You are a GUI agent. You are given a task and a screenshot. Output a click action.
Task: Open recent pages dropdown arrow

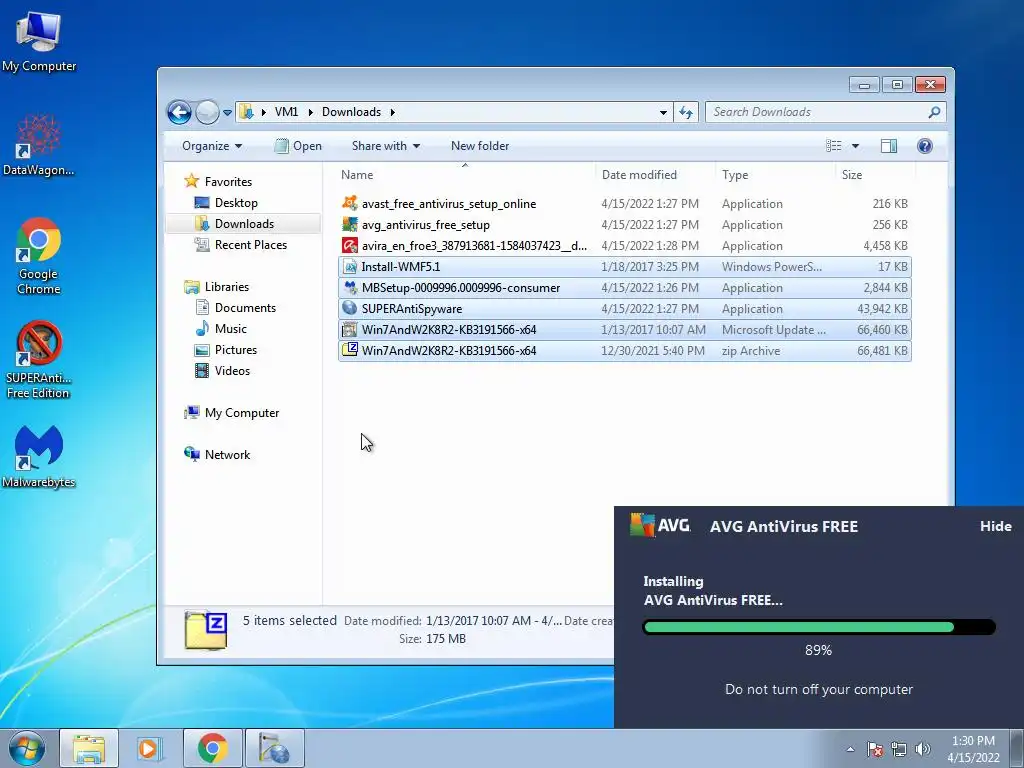(227, 112)
